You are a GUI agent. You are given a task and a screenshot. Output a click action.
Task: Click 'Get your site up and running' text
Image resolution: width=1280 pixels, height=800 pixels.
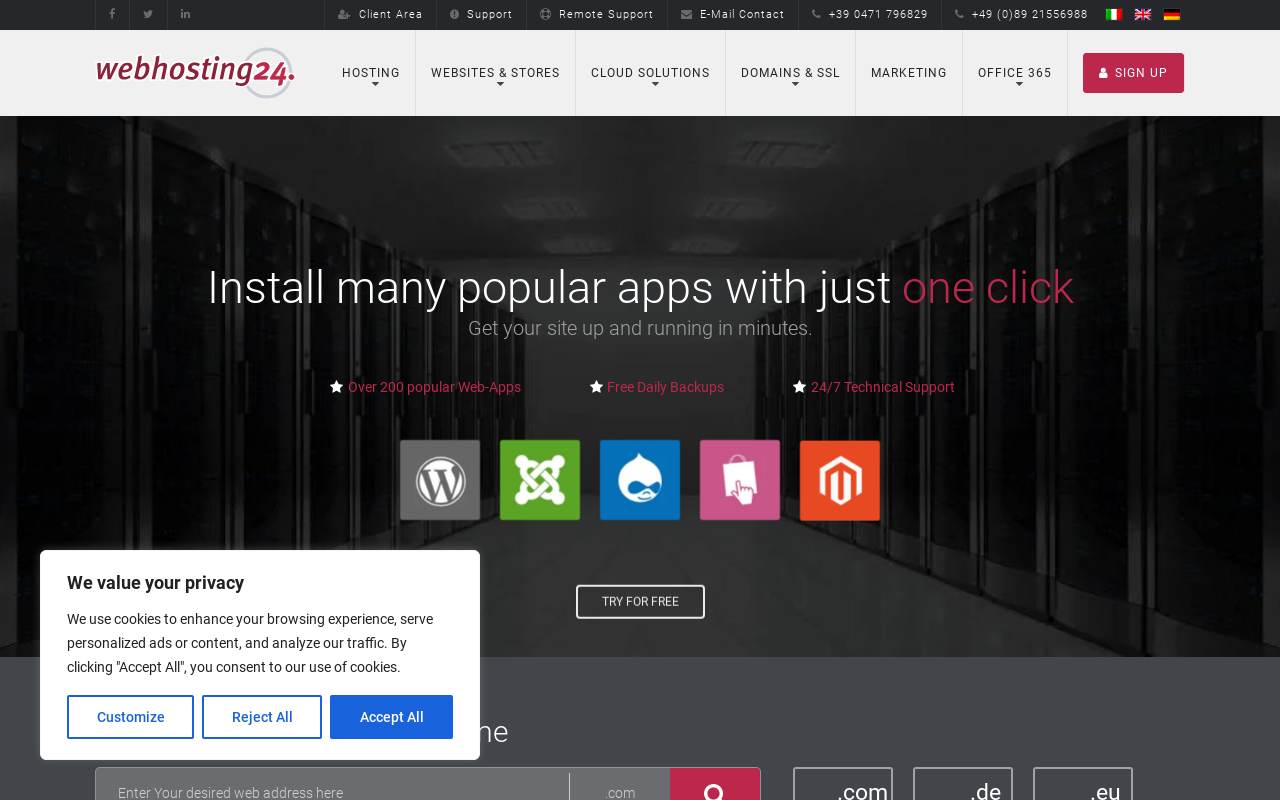coord(640,328)
